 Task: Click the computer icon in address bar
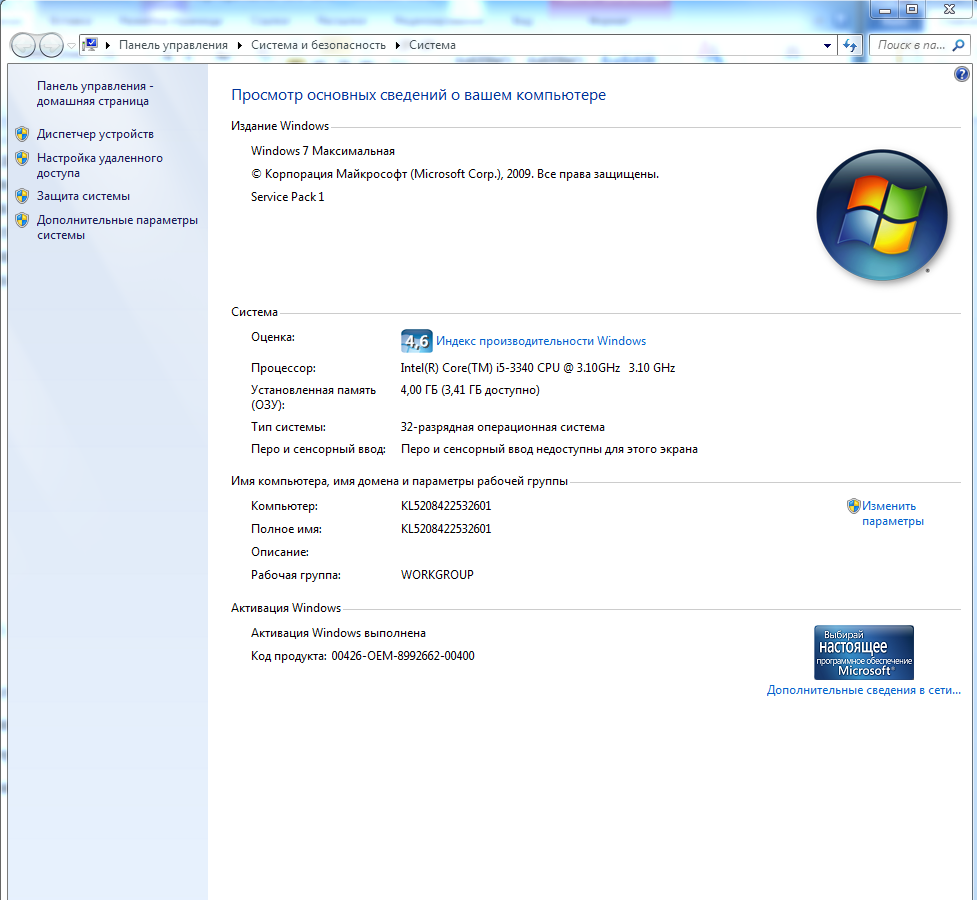(90, 45)
